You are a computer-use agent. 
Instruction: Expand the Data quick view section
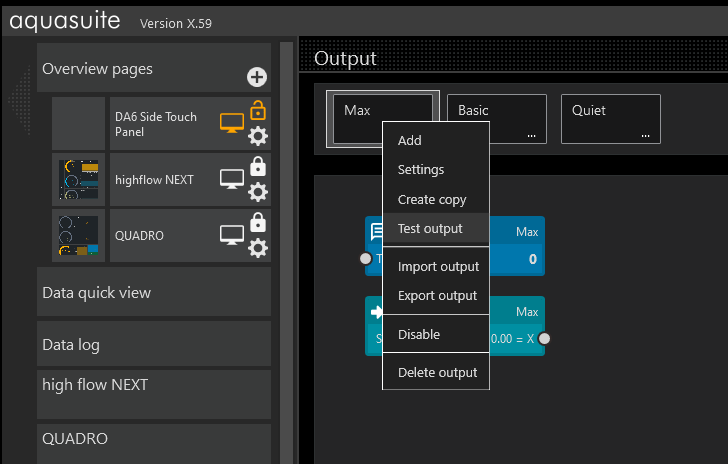click(154, 293)
